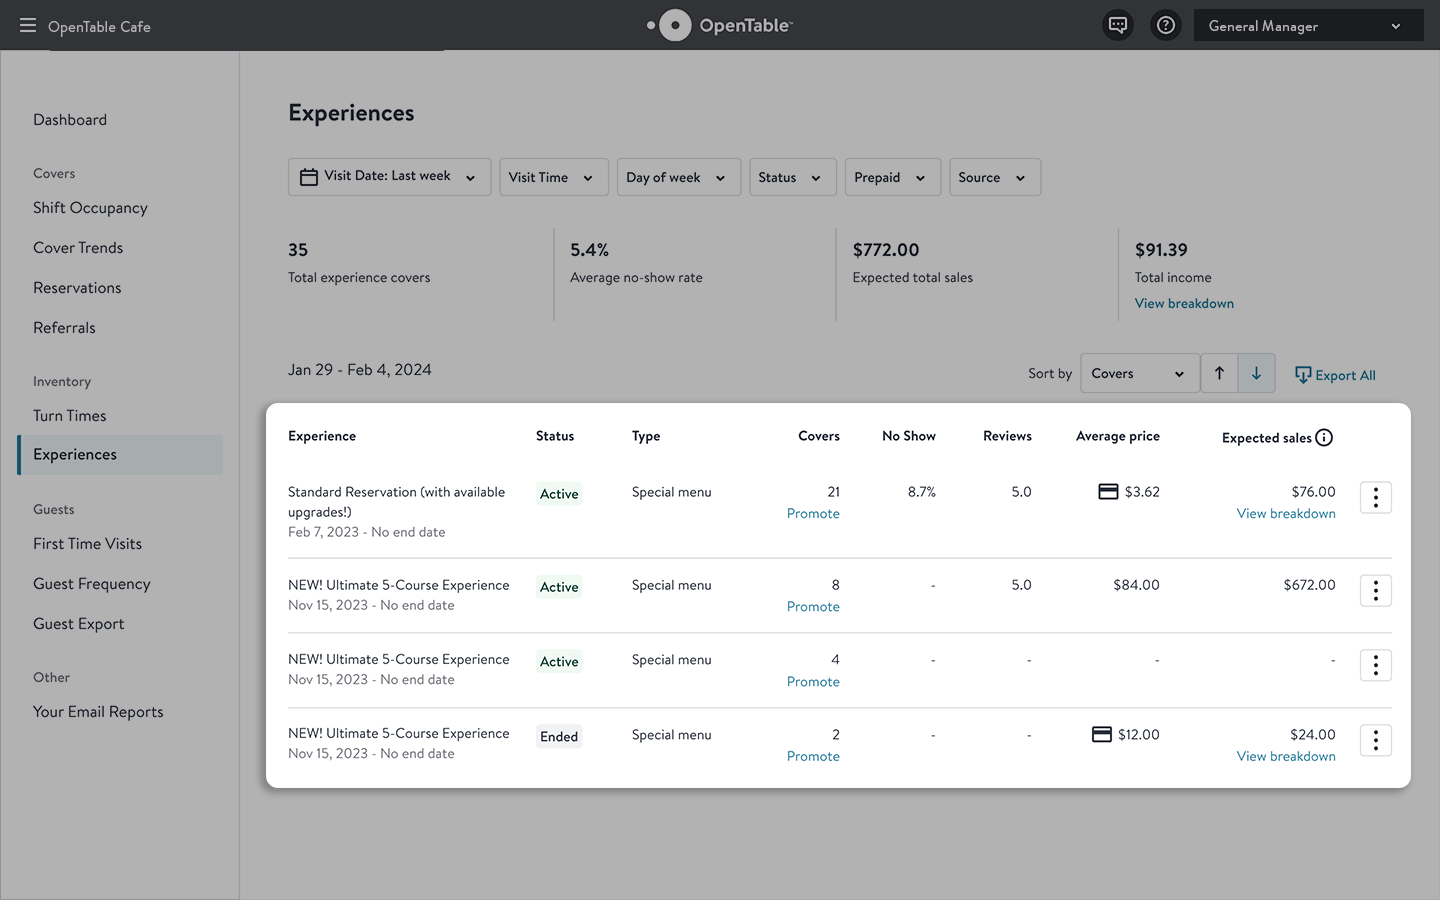Open options menu for the Ended experience row
Screen dimensions: 1440x900
tap(1376, 740)
